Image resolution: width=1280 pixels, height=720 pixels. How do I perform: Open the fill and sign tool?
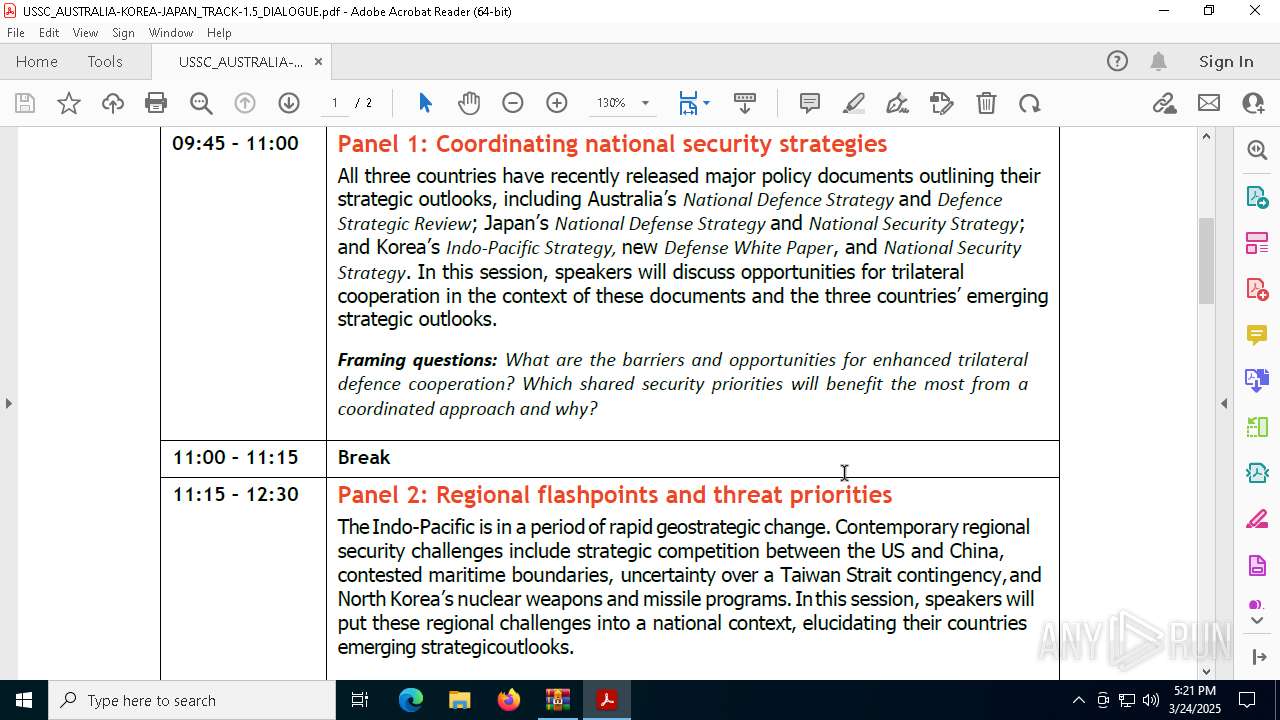point(942,103)
